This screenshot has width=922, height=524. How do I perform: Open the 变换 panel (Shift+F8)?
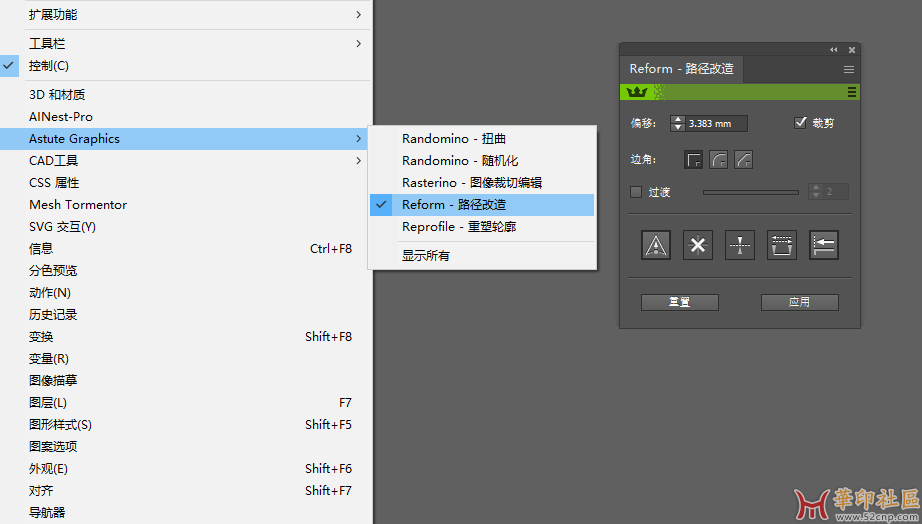pos(185,337)
